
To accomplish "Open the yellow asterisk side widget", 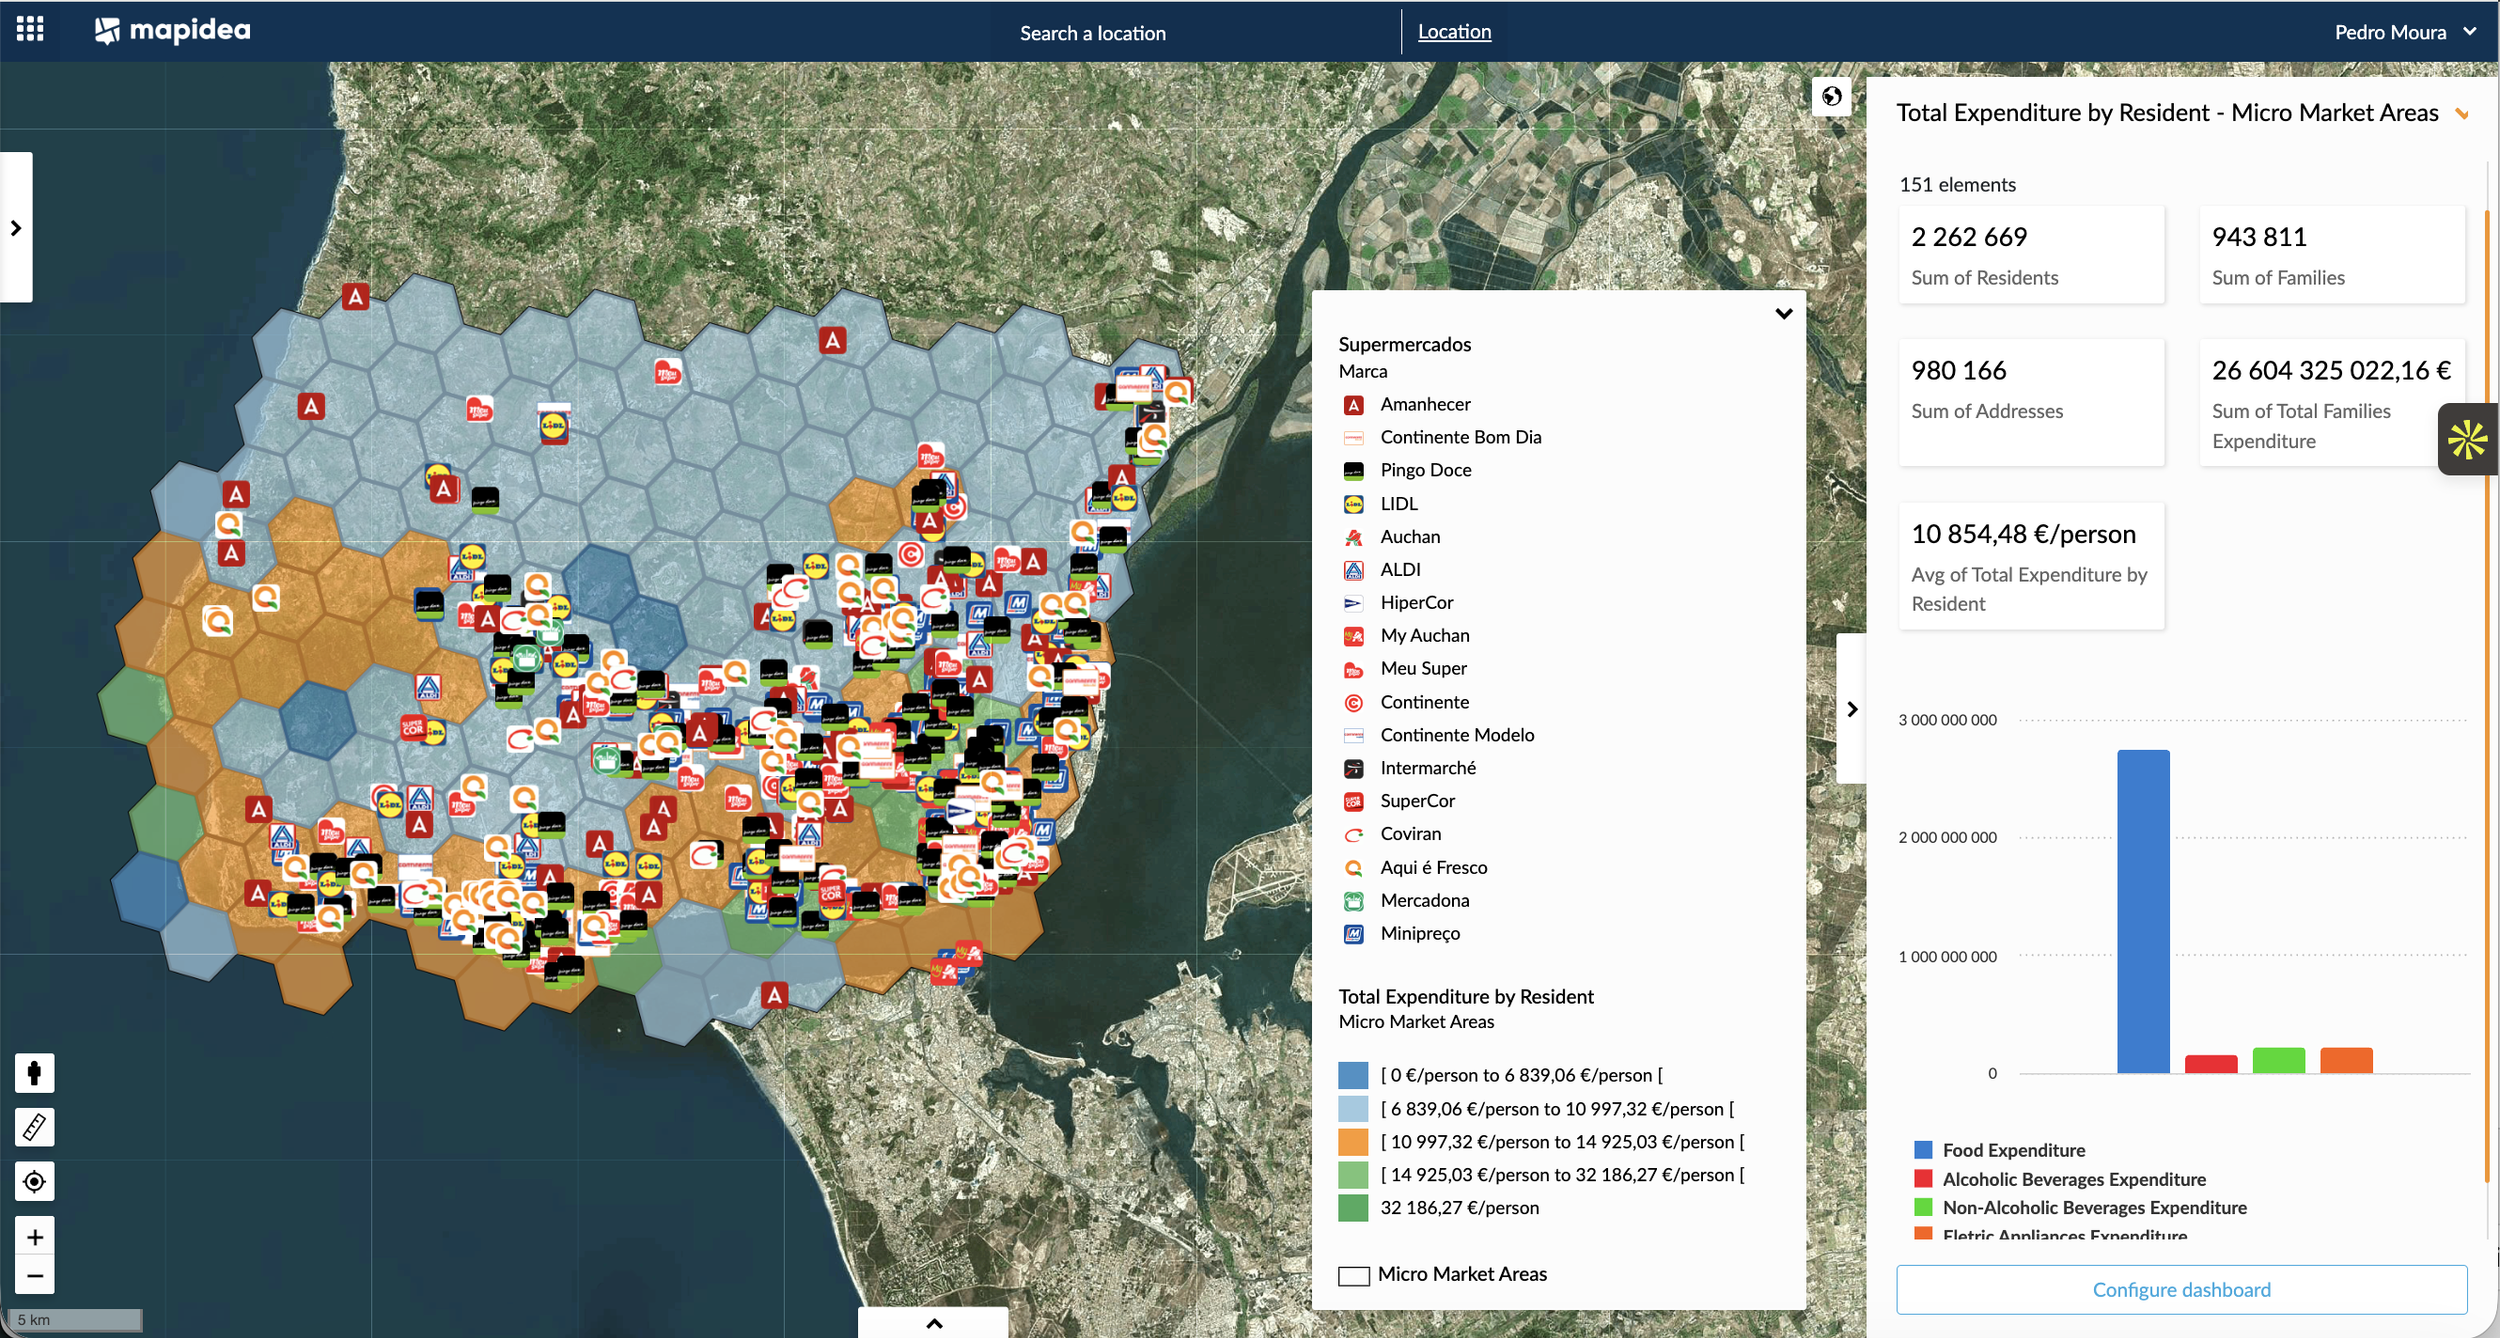I will (2467, 439).
